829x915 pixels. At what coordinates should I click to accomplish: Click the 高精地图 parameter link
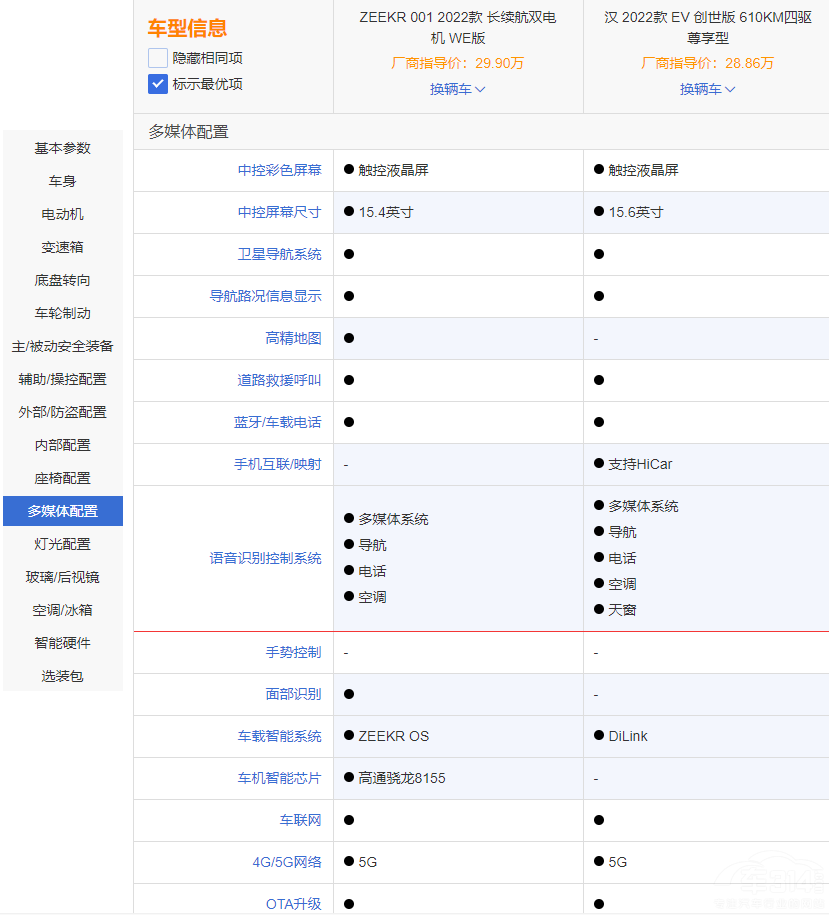293,338
